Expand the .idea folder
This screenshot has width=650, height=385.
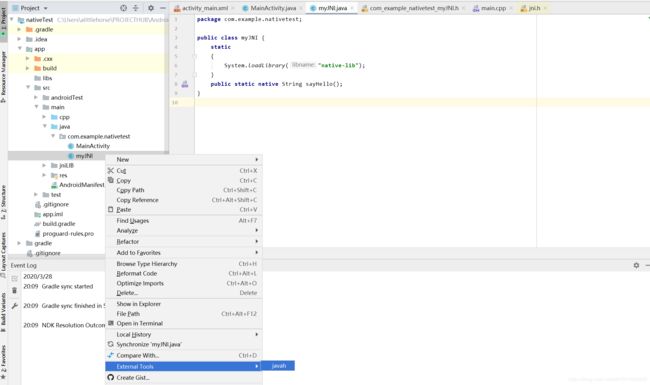(19, 39)
